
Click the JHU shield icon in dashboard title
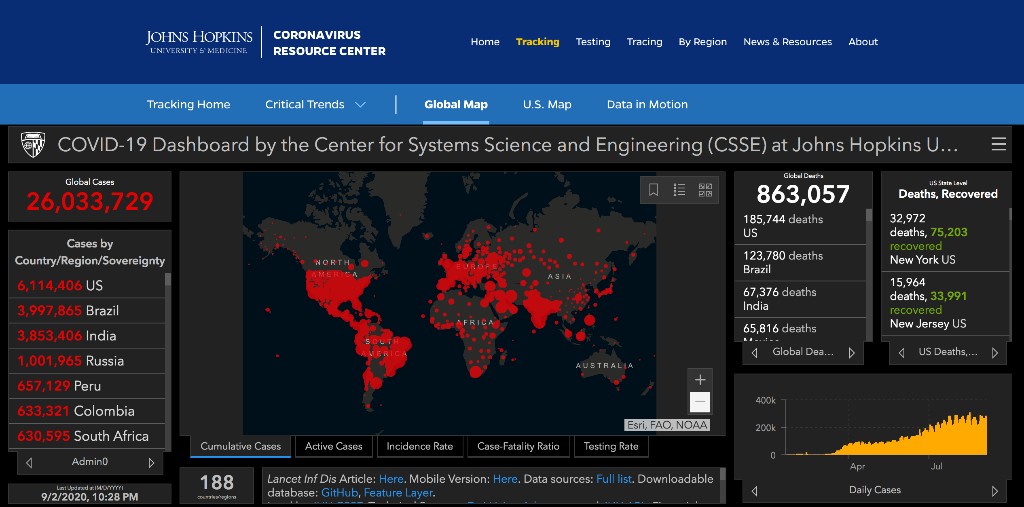(x=33, y=144)
